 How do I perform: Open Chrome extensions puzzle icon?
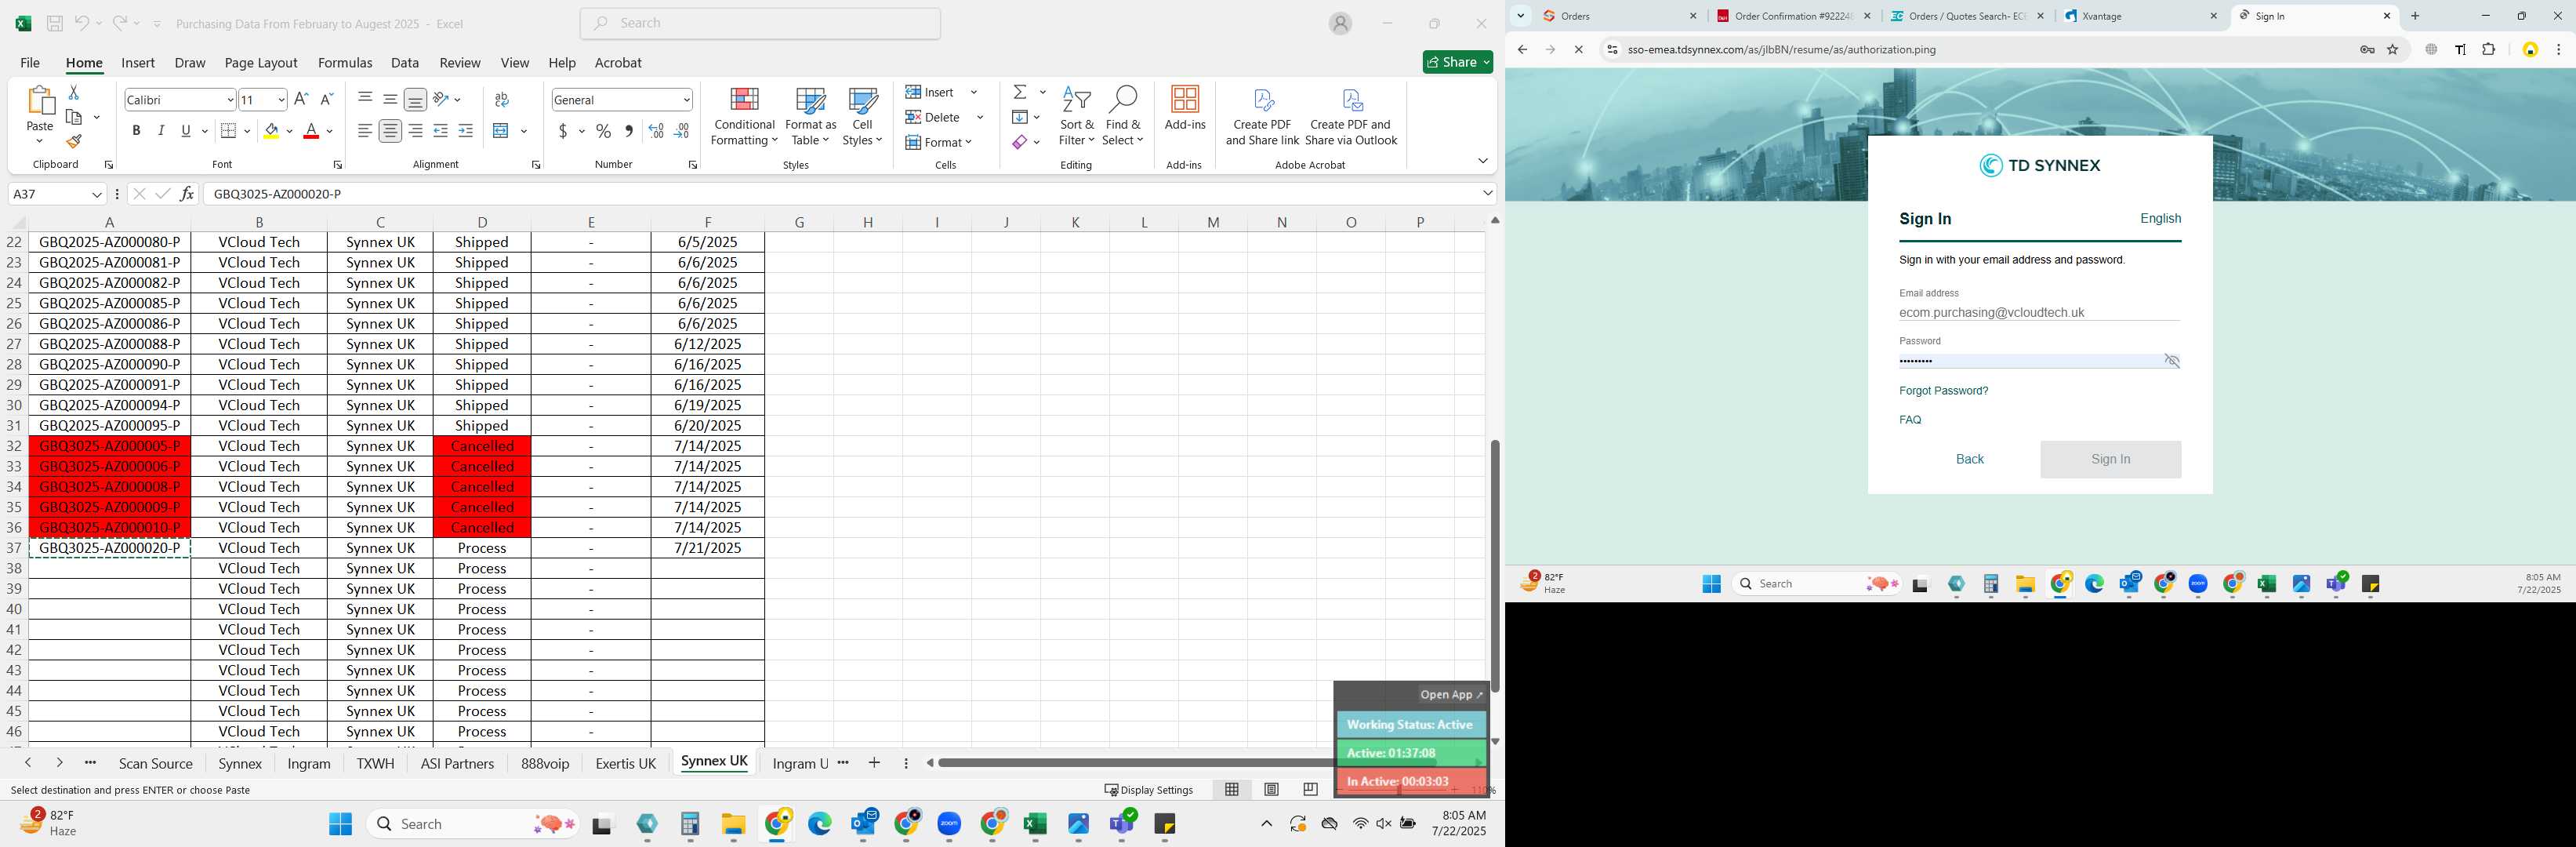click(2489, 49)
